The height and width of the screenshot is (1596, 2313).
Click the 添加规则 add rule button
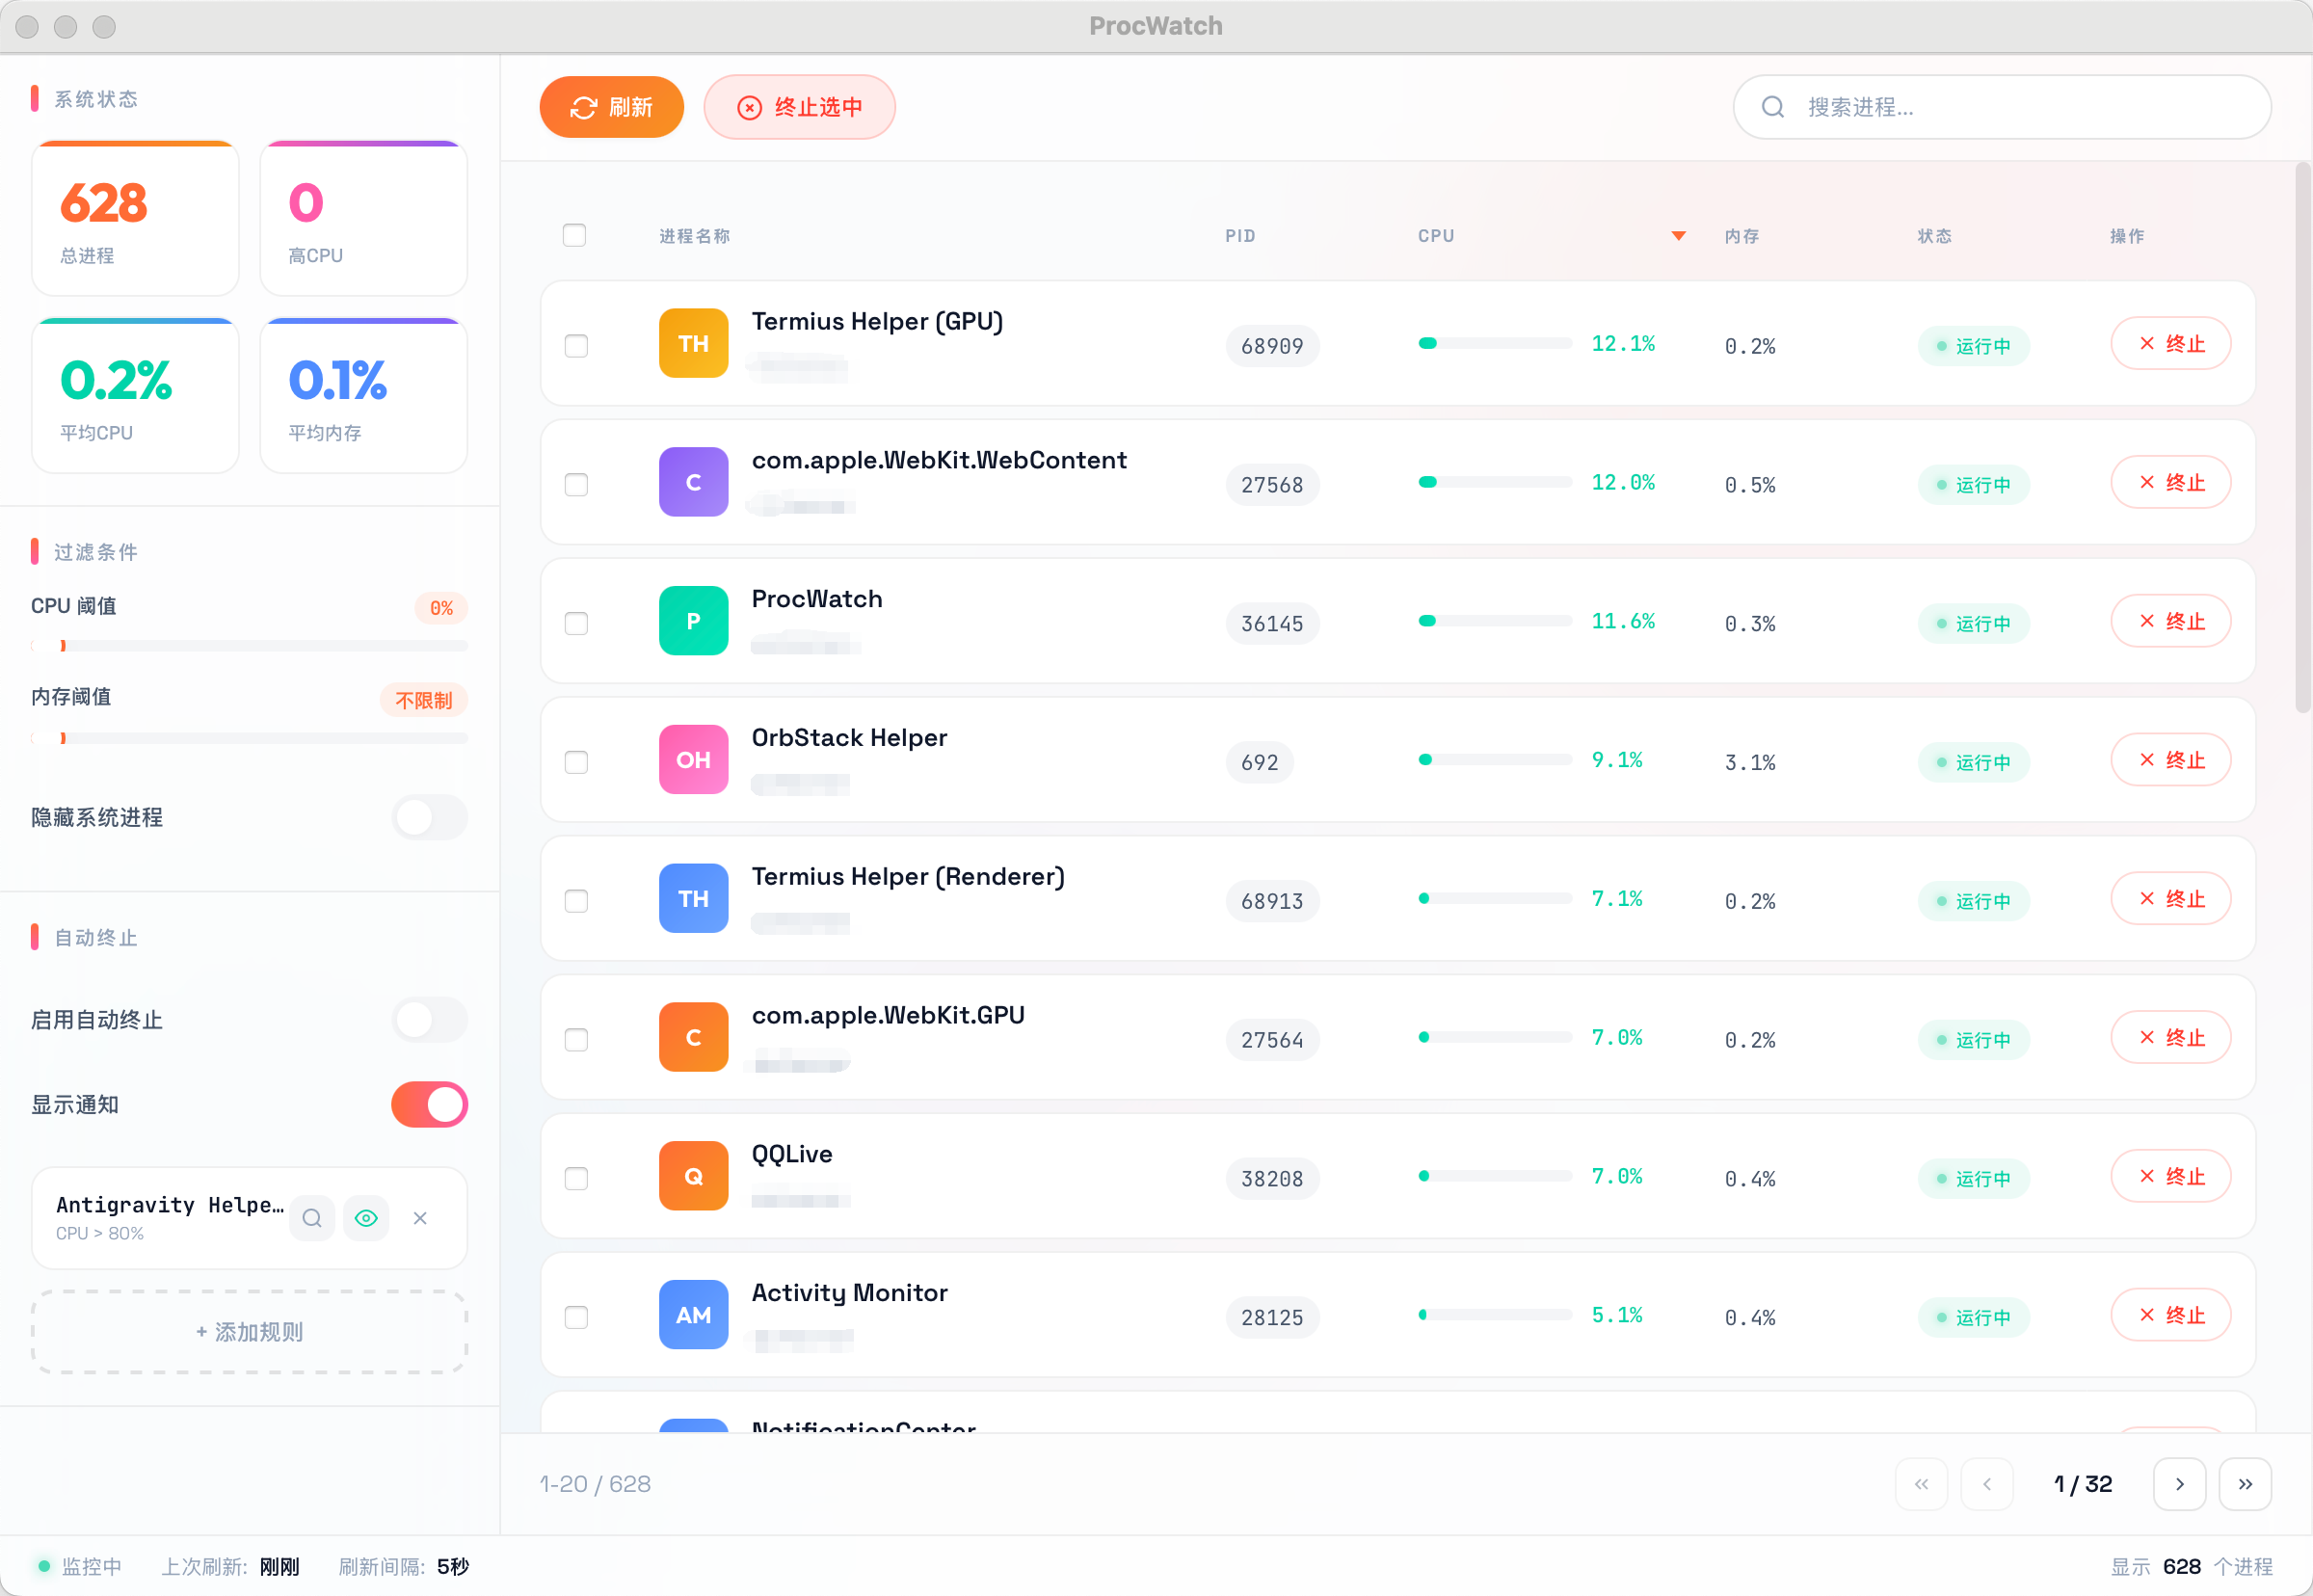point(249,1332)
